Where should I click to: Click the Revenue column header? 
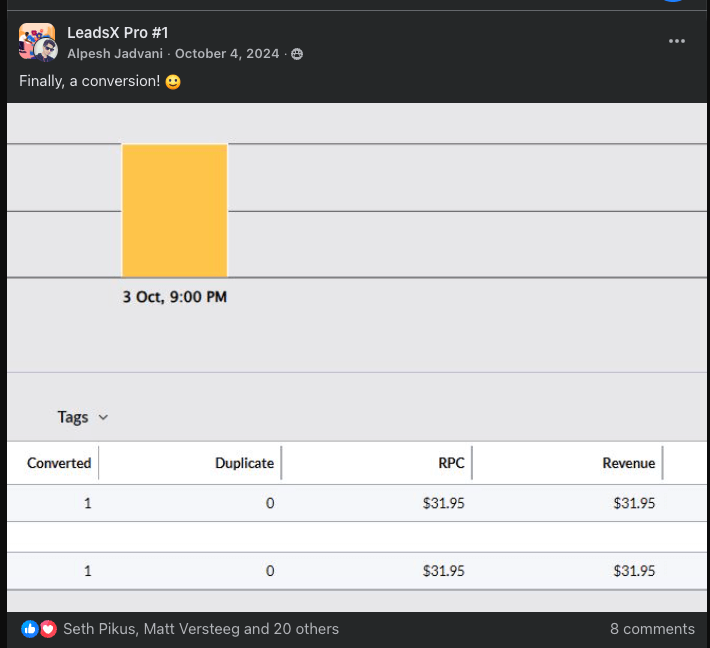[x=628, y=463]
